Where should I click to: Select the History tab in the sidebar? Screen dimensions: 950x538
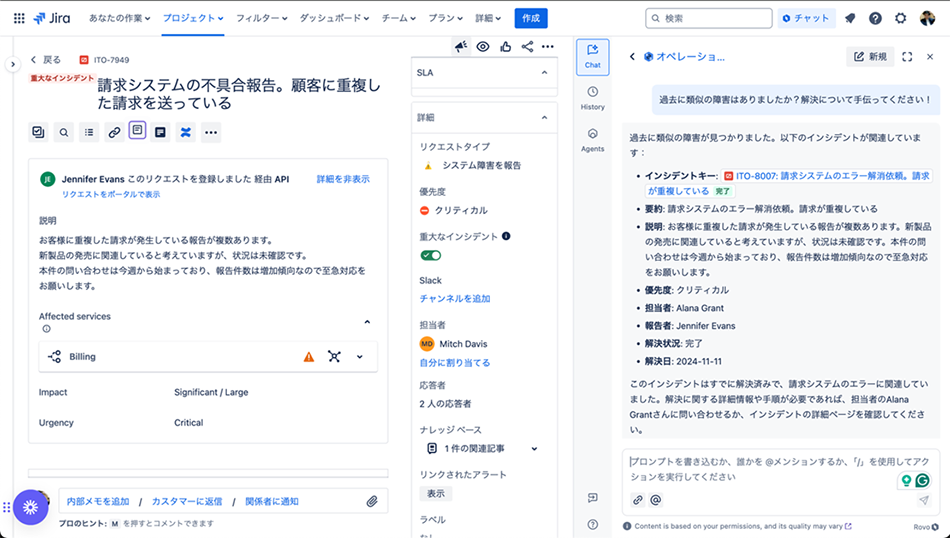(593, 98)
